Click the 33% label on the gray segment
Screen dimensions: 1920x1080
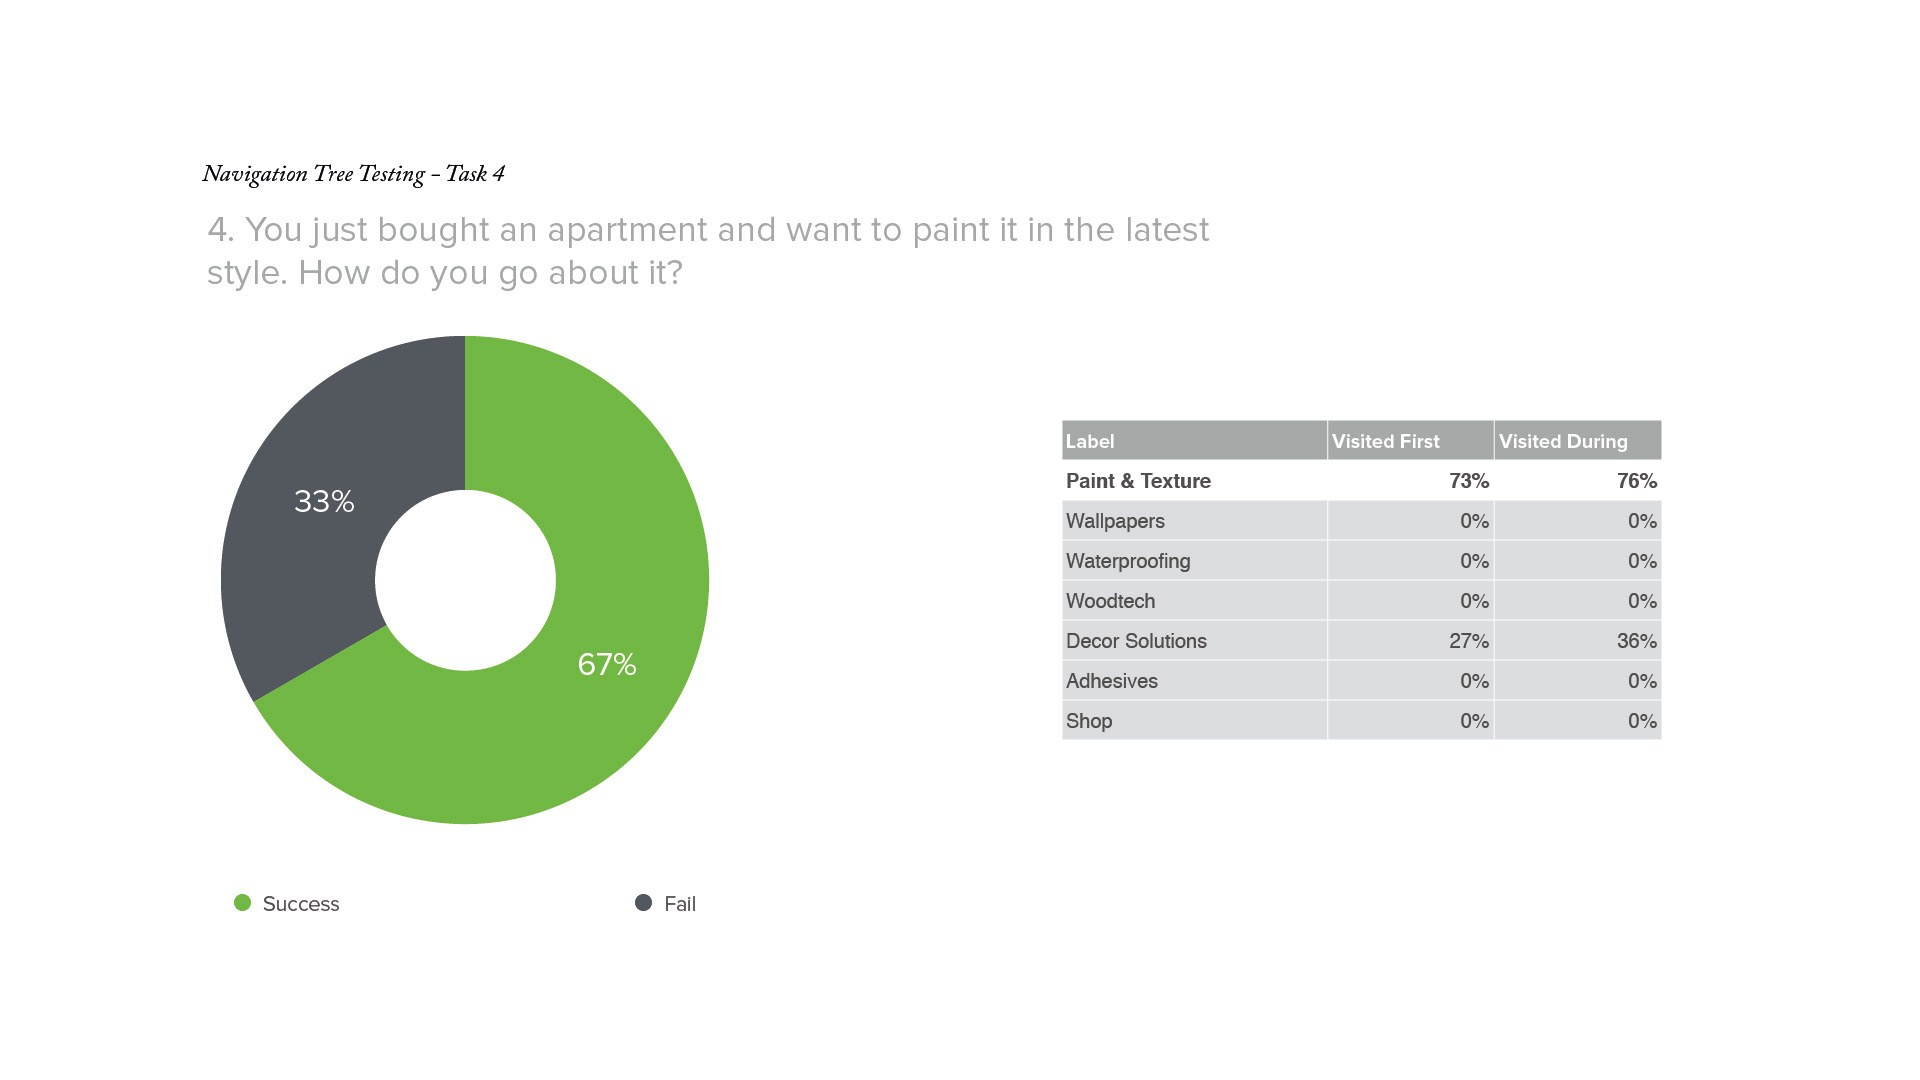click(x=324, y=501)
